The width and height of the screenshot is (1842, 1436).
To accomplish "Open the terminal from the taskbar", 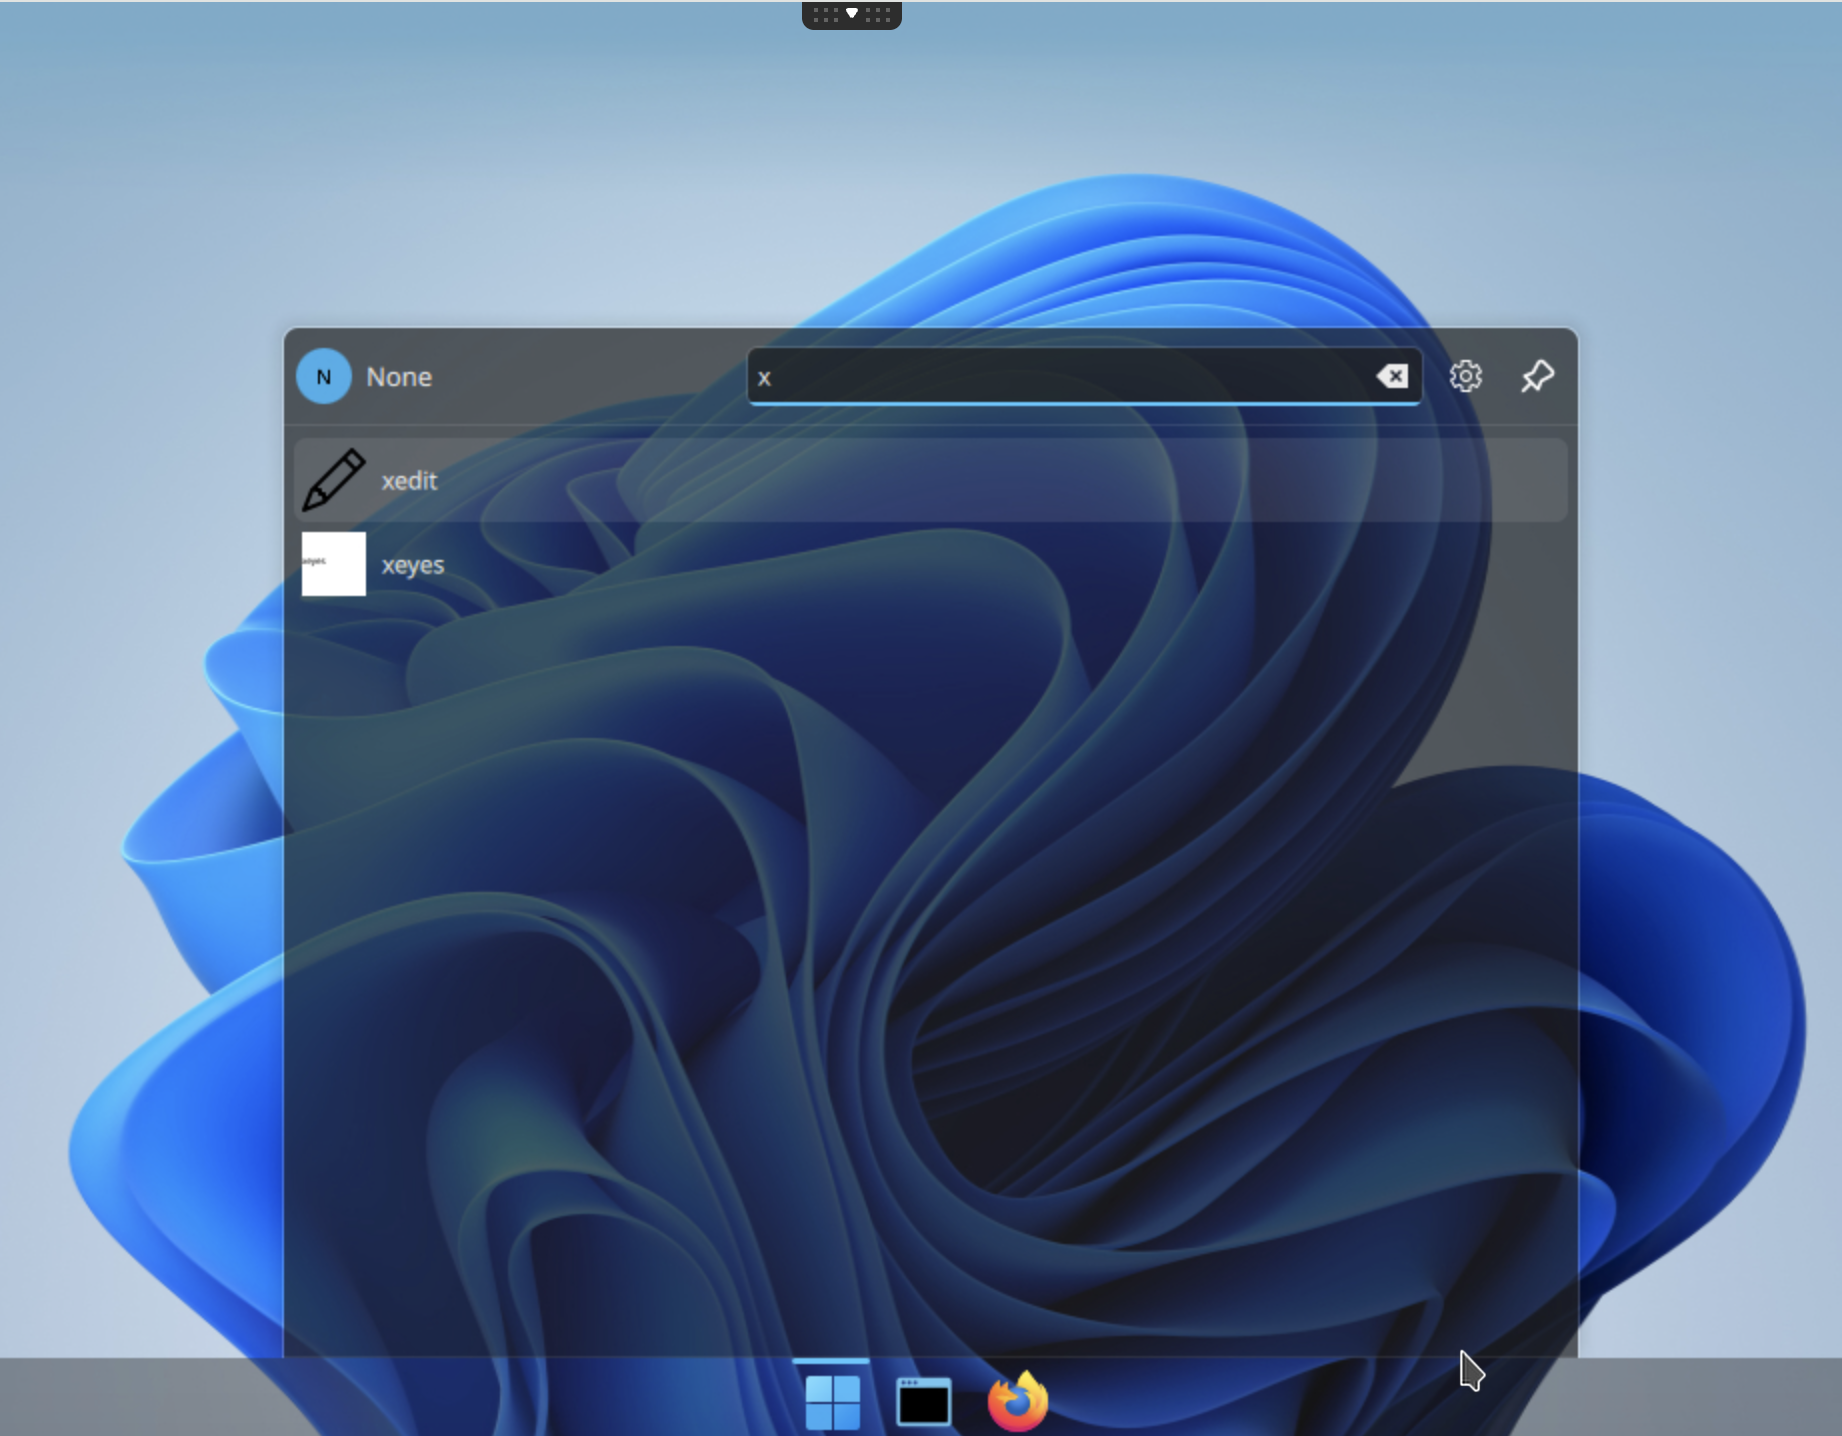I will [924, 1402].
